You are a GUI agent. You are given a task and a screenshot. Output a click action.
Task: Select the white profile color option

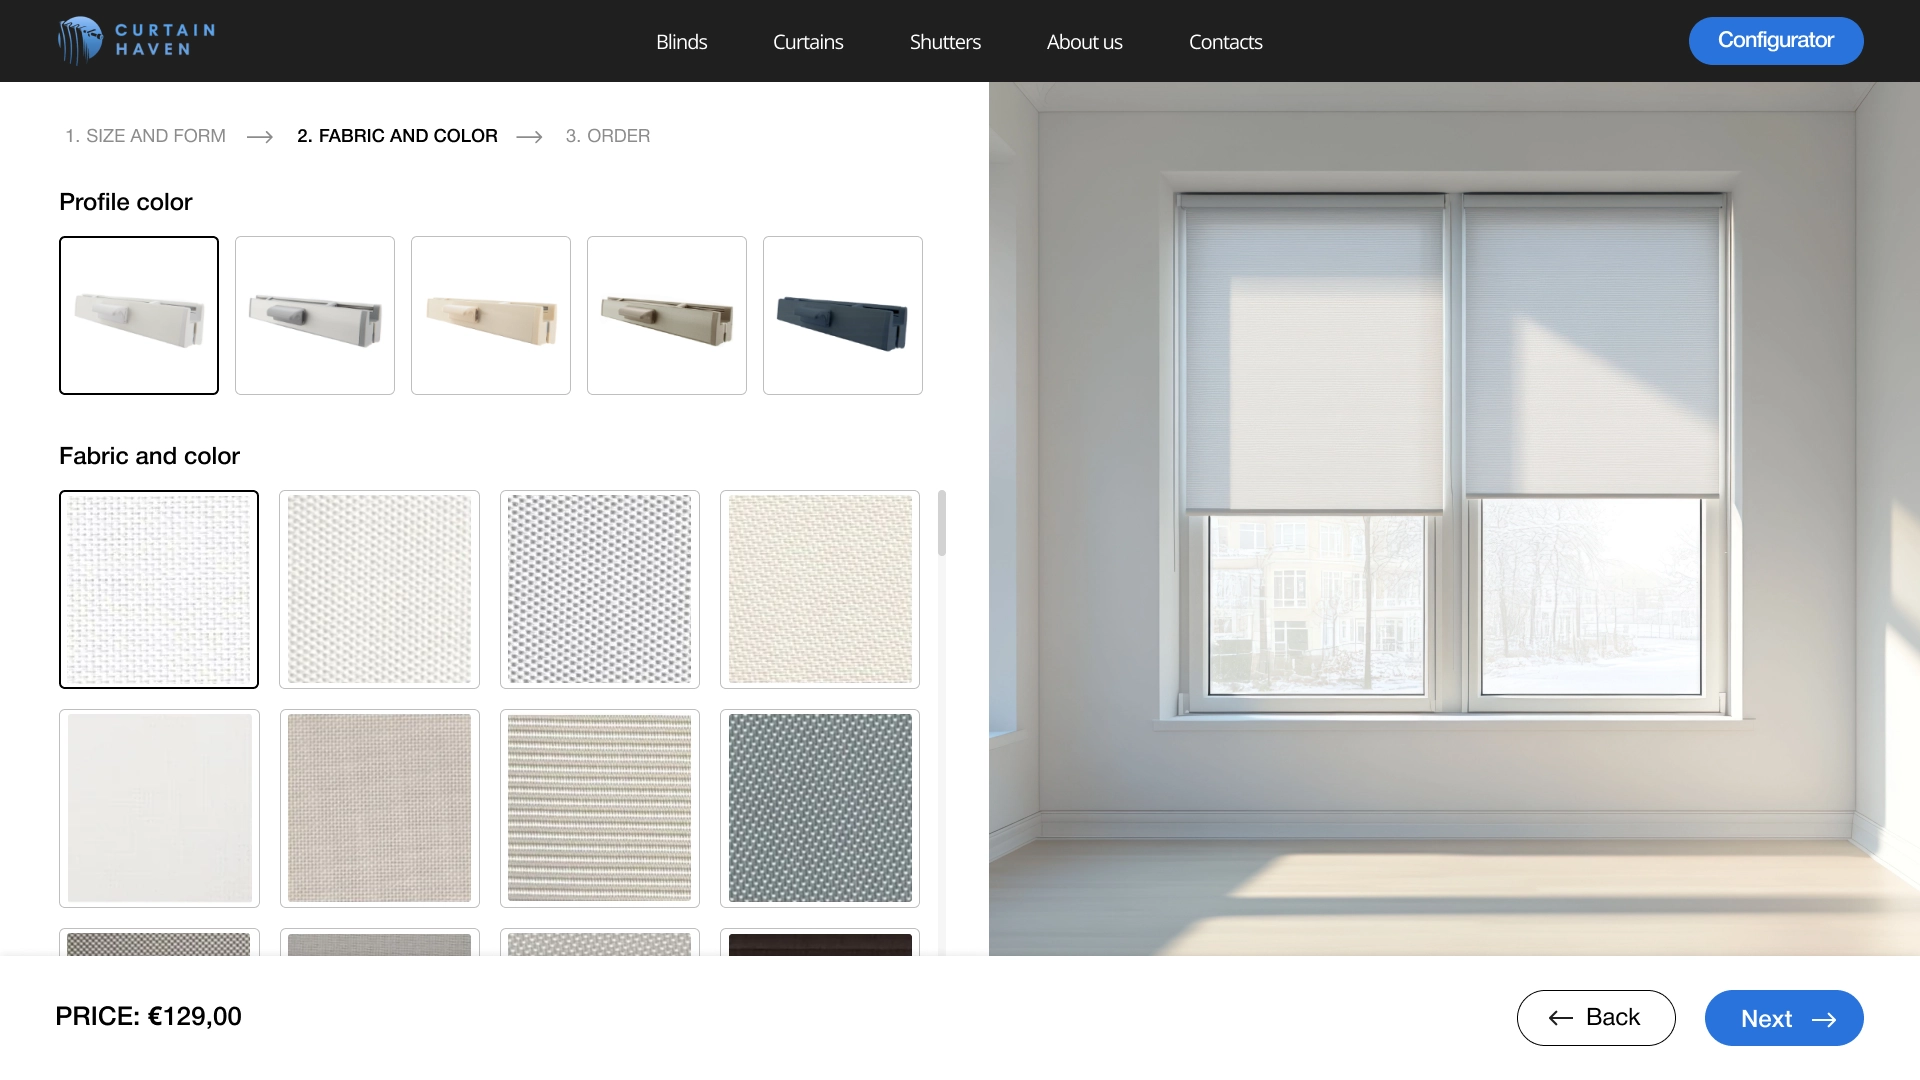(139, 315)
